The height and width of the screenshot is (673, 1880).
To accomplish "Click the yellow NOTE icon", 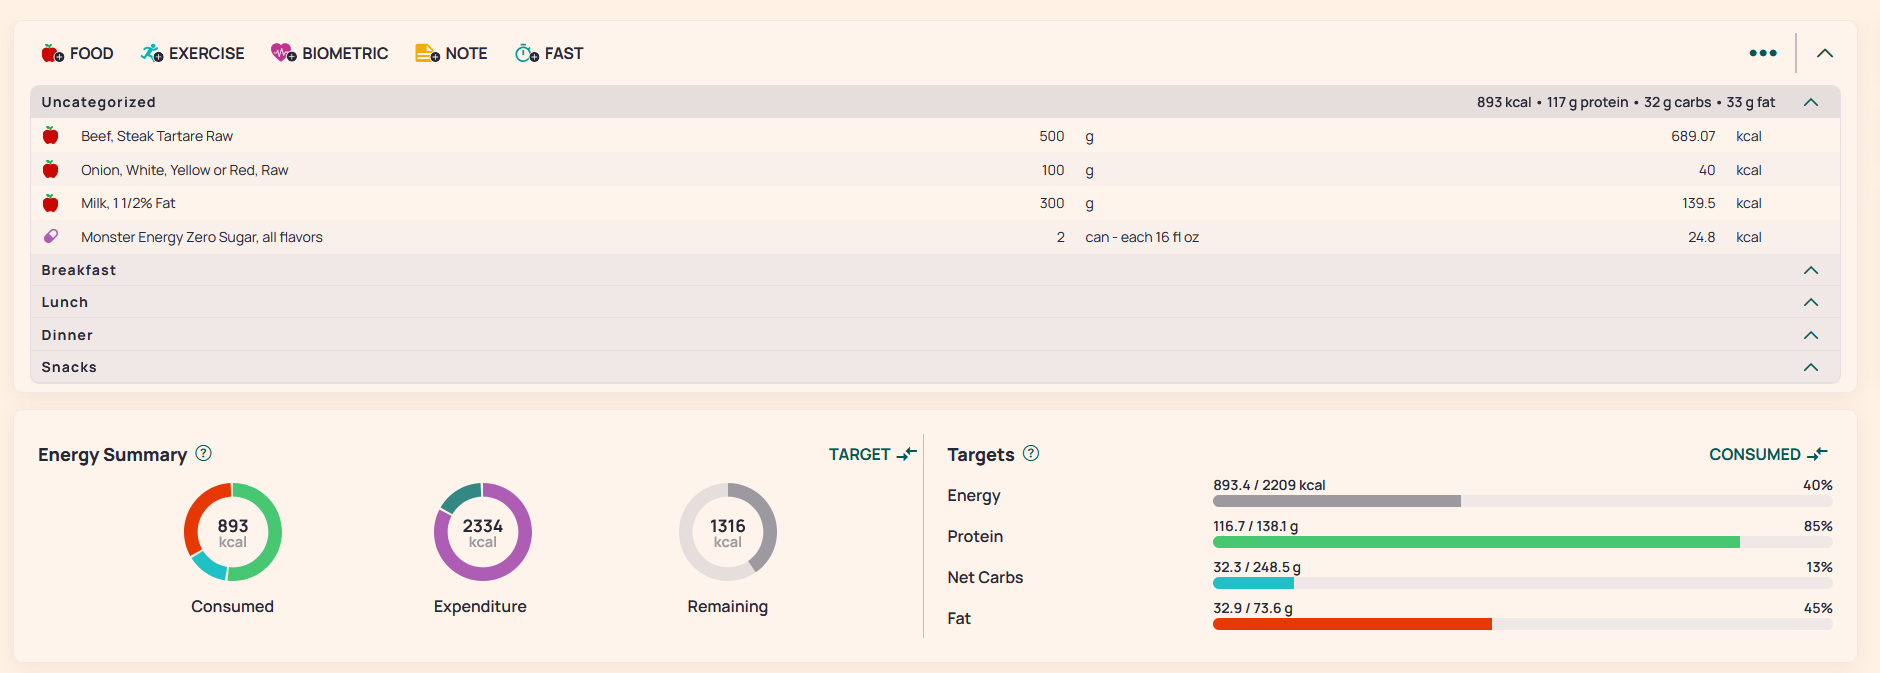I will click(x=427, y=53).
